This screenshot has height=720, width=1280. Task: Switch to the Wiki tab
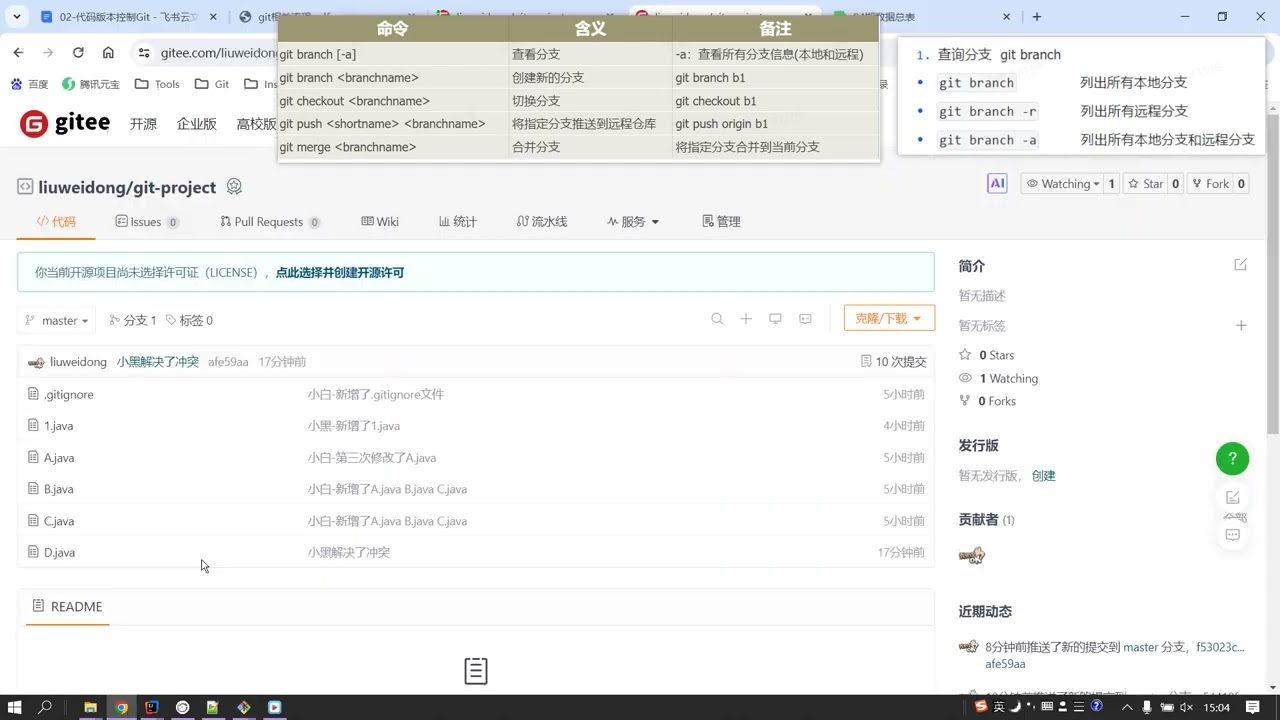click(380, 221)
